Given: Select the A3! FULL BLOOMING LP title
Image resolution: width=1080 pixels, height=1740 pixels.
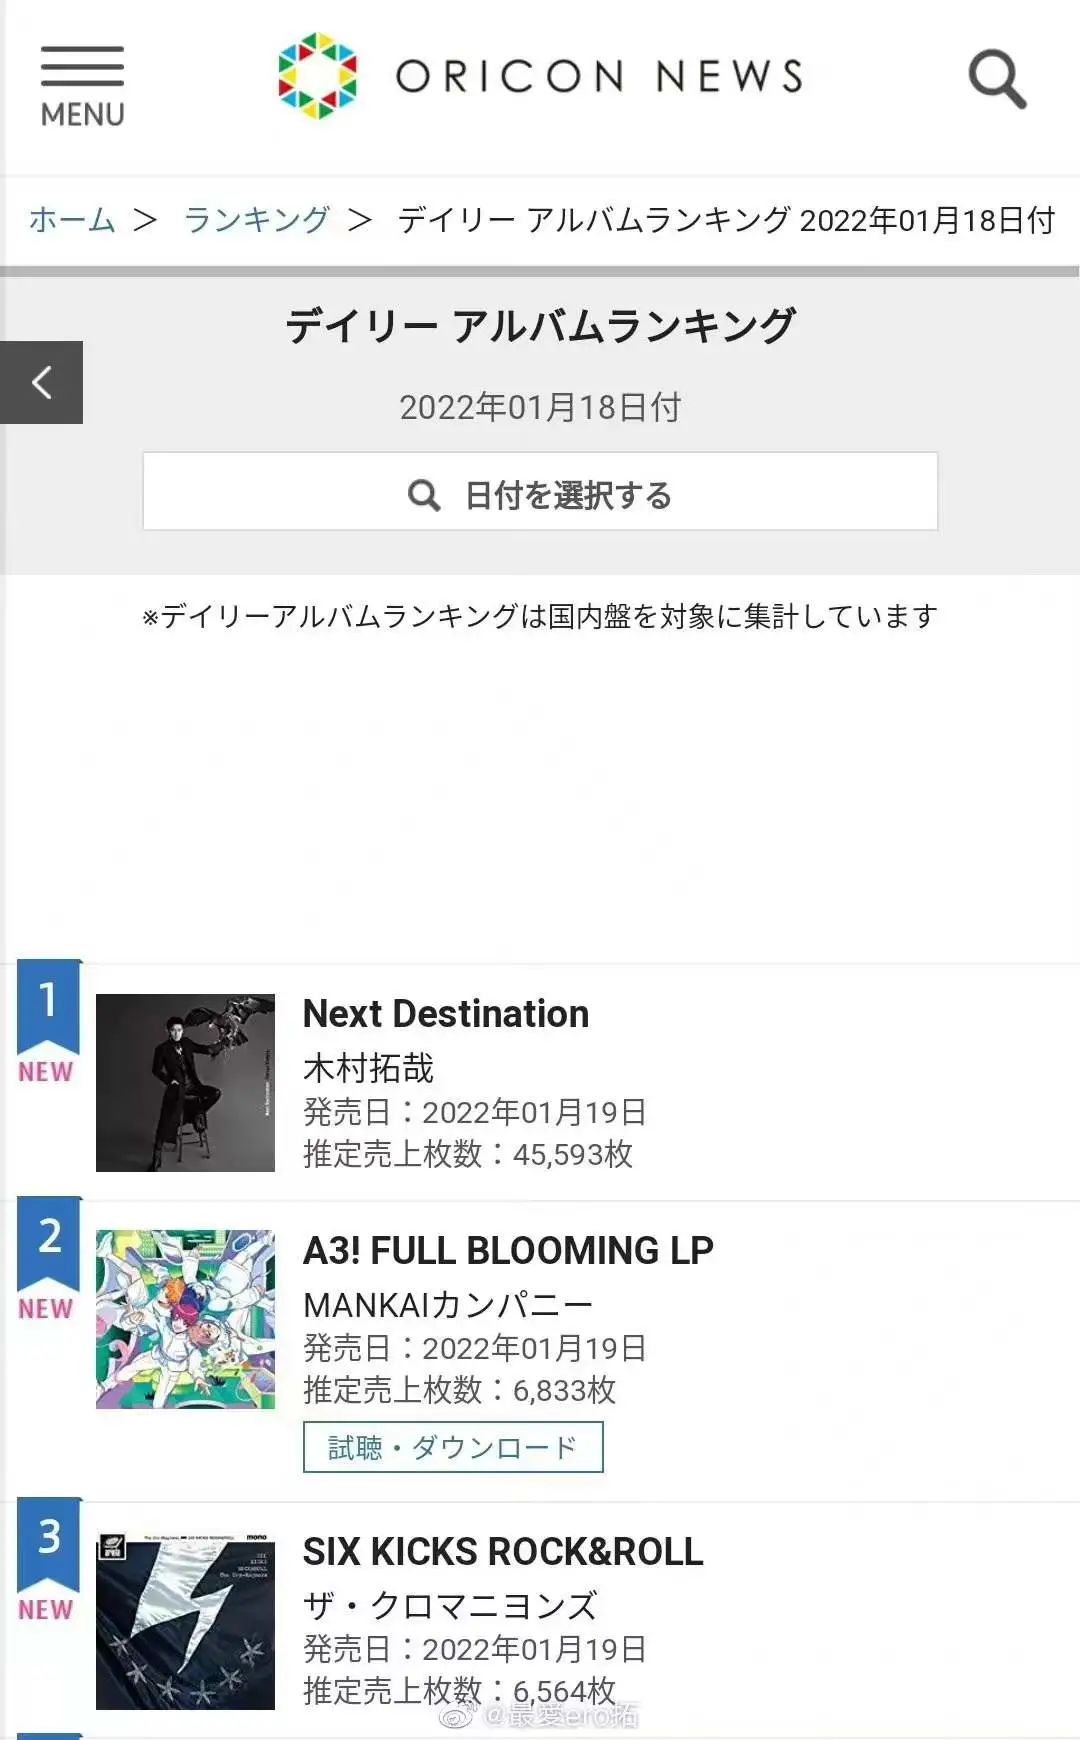Looking at the screenshot, I should coord(508,1251).
